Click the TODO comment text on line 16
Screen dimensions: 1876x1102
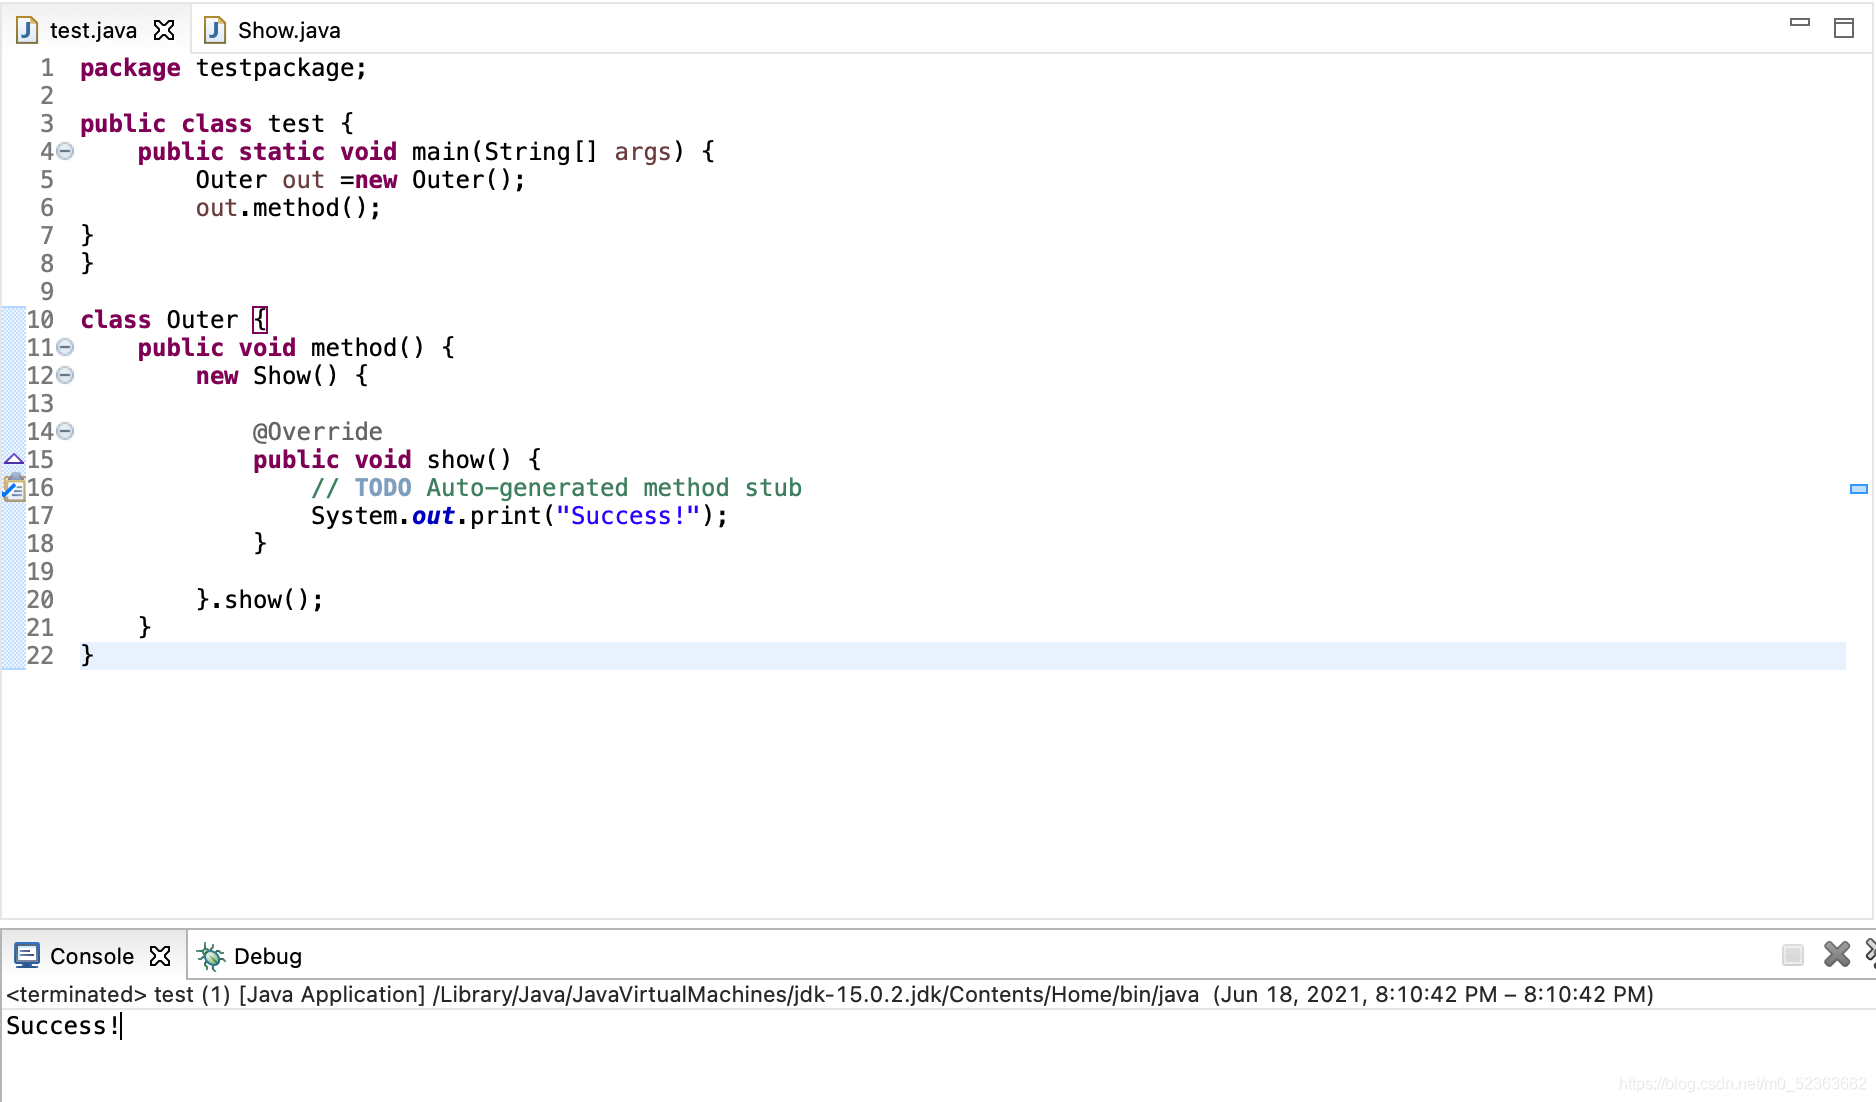pyautogui.click(x=556, y=488)
